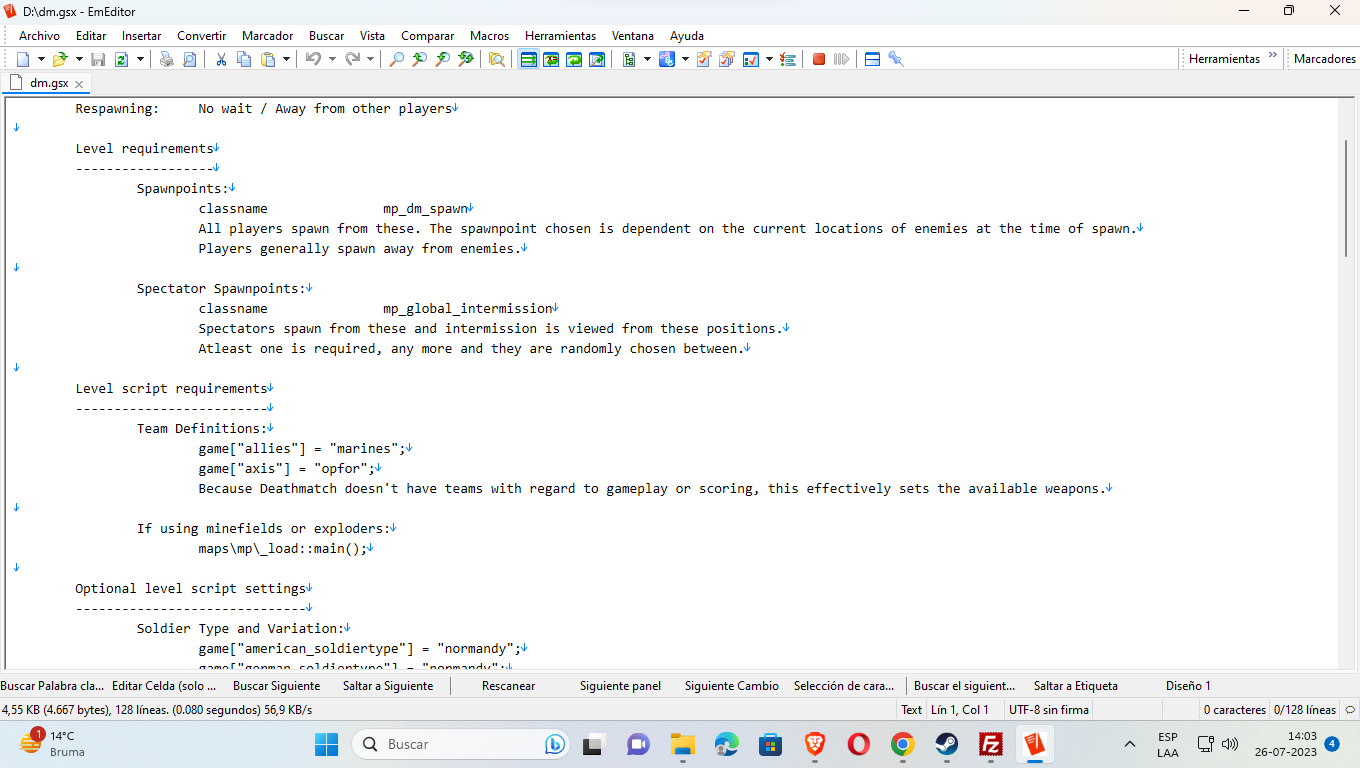This screenshot has width=1360, height=768.
Task: Click the Save file floppy icon
Action: pos(98,59)
